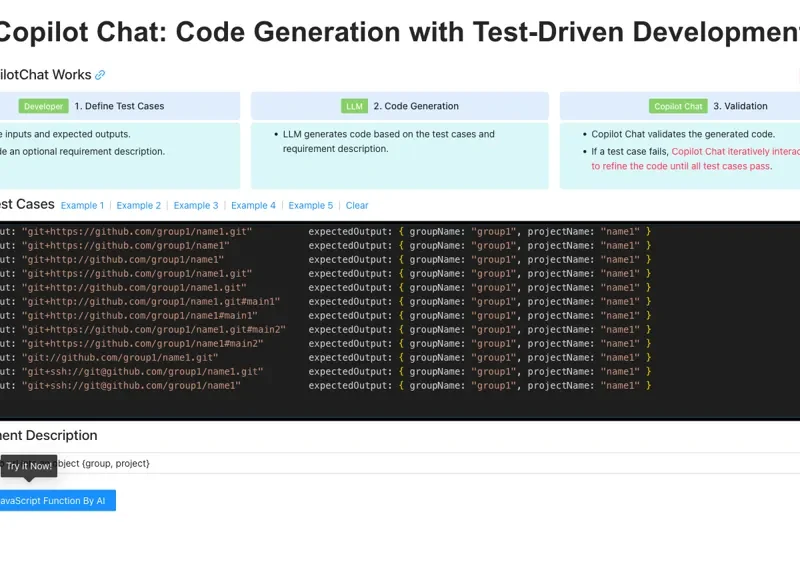The width and height of the screenshot is (800, 576).
Task: Load Example 5 test cases
Action: tap(311, 205)
